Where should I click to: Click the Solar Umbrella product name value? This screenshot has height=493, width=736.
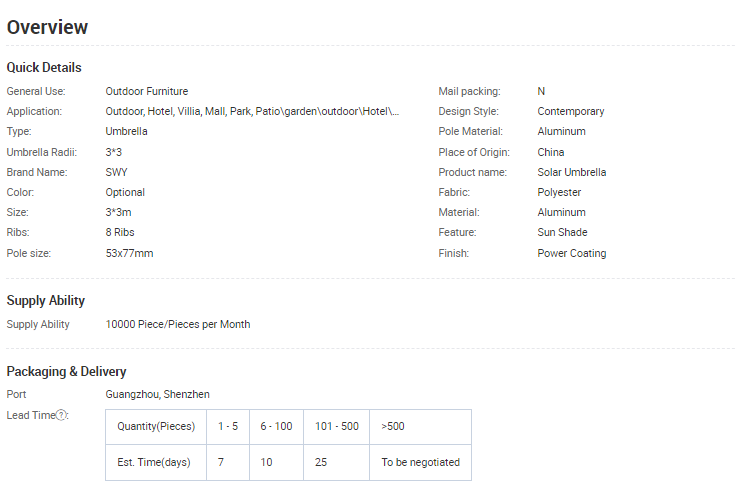[x=571, y=172]
